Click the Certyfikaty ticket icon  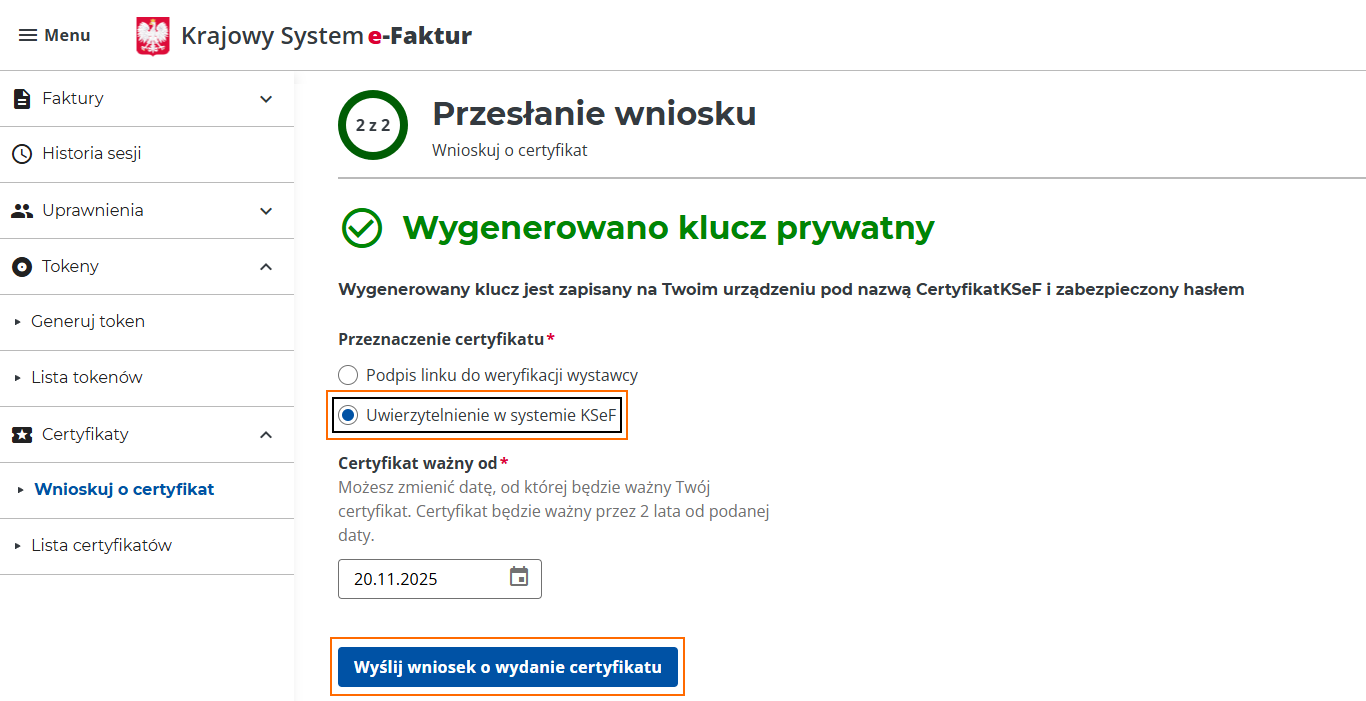tap(21, 434)
